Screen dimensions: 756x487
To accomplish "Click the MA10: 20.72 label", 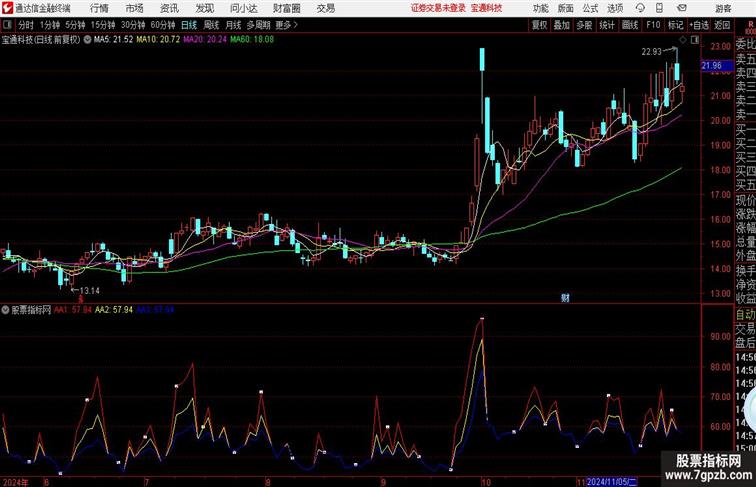I will (x=158, y=40).
